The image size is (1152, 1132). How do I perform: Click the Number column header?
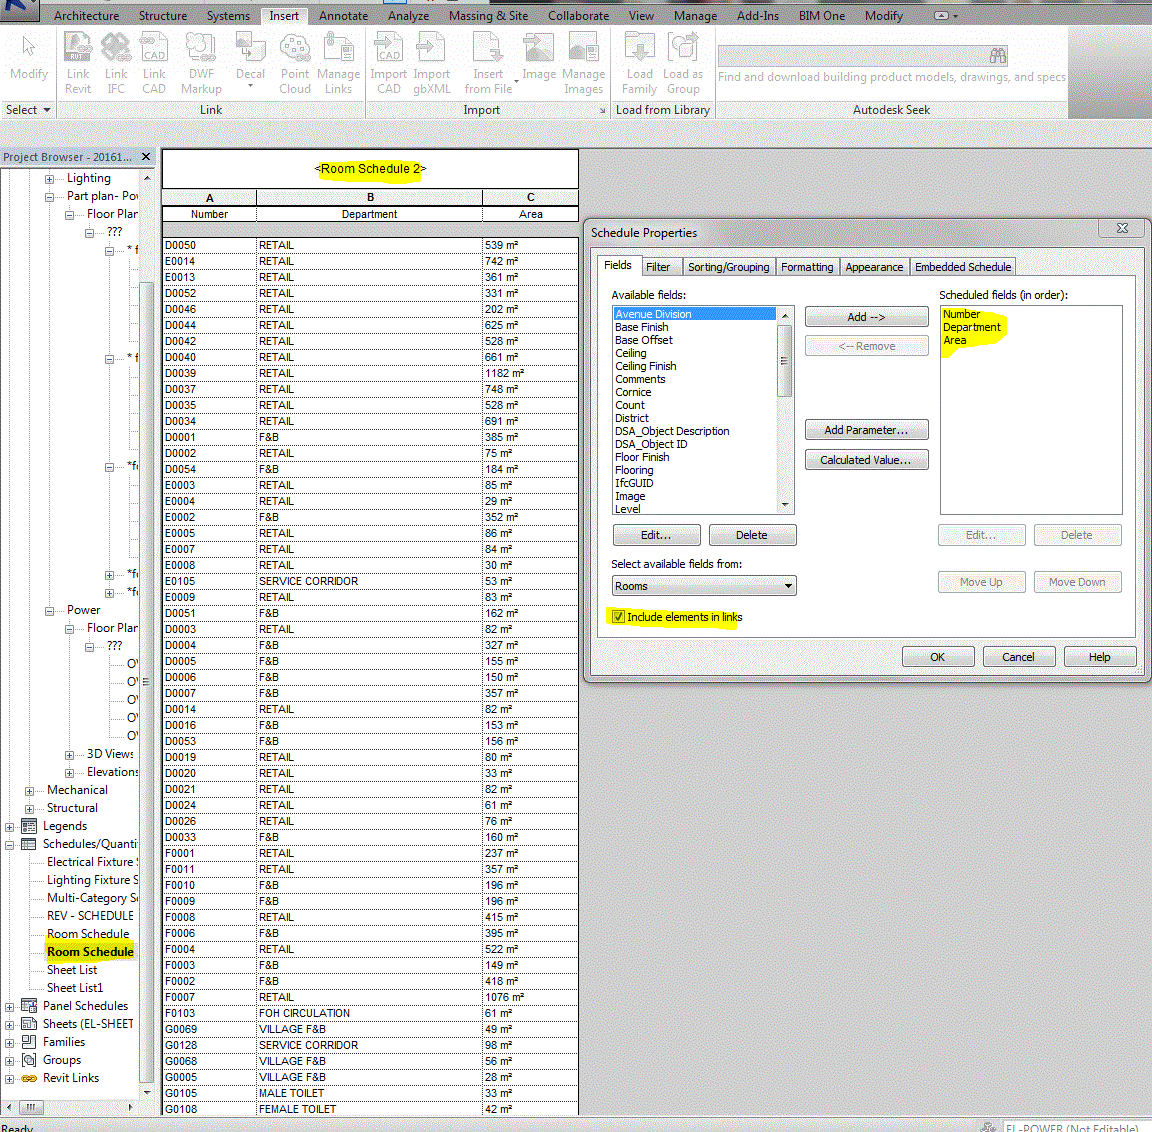[209, 214]
